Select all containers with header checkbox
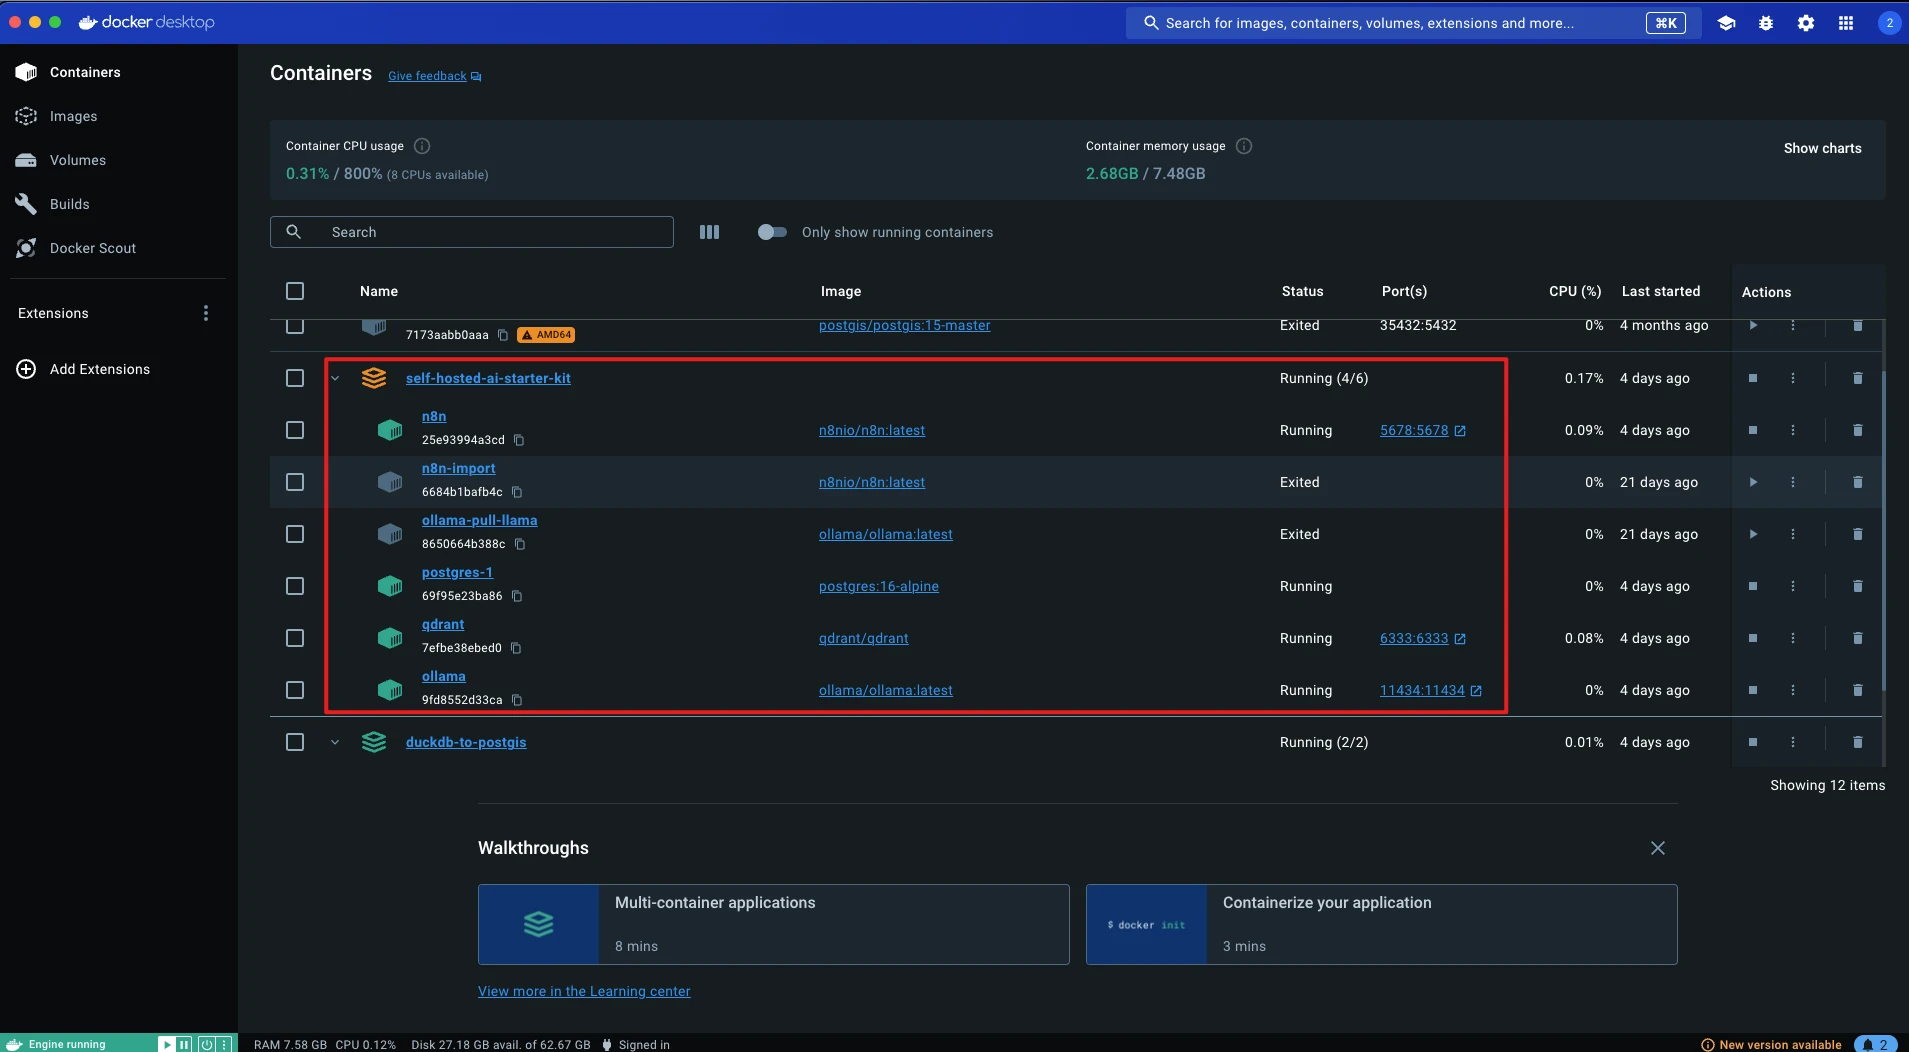 [x=295, y=291]
